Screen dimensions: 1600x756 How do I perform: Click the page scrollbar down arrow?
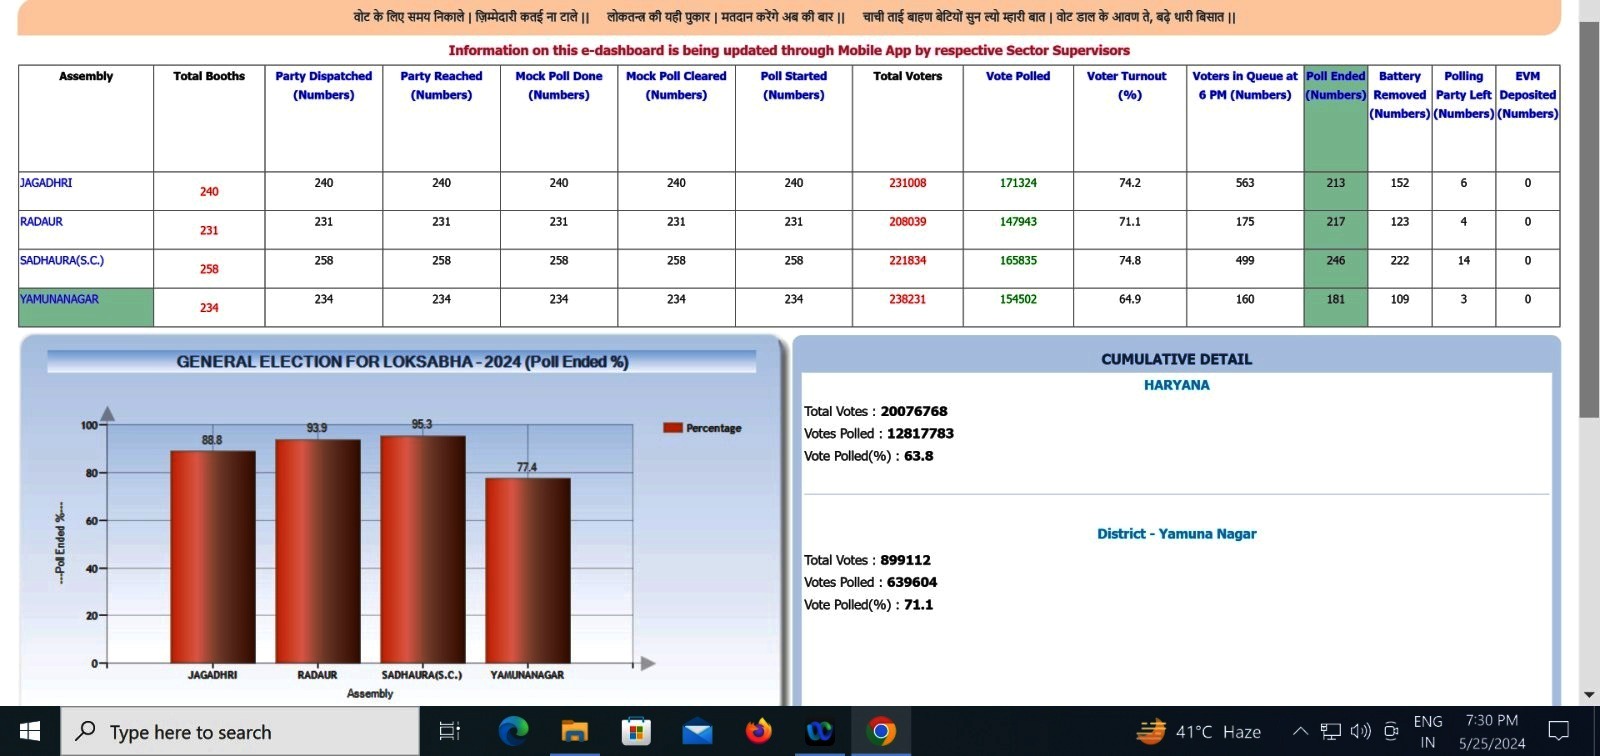(1589, 695)
